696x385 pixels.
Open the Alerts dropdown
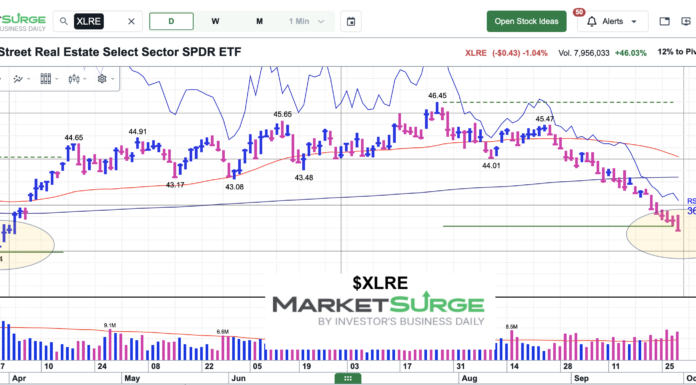tap(613, 21)
